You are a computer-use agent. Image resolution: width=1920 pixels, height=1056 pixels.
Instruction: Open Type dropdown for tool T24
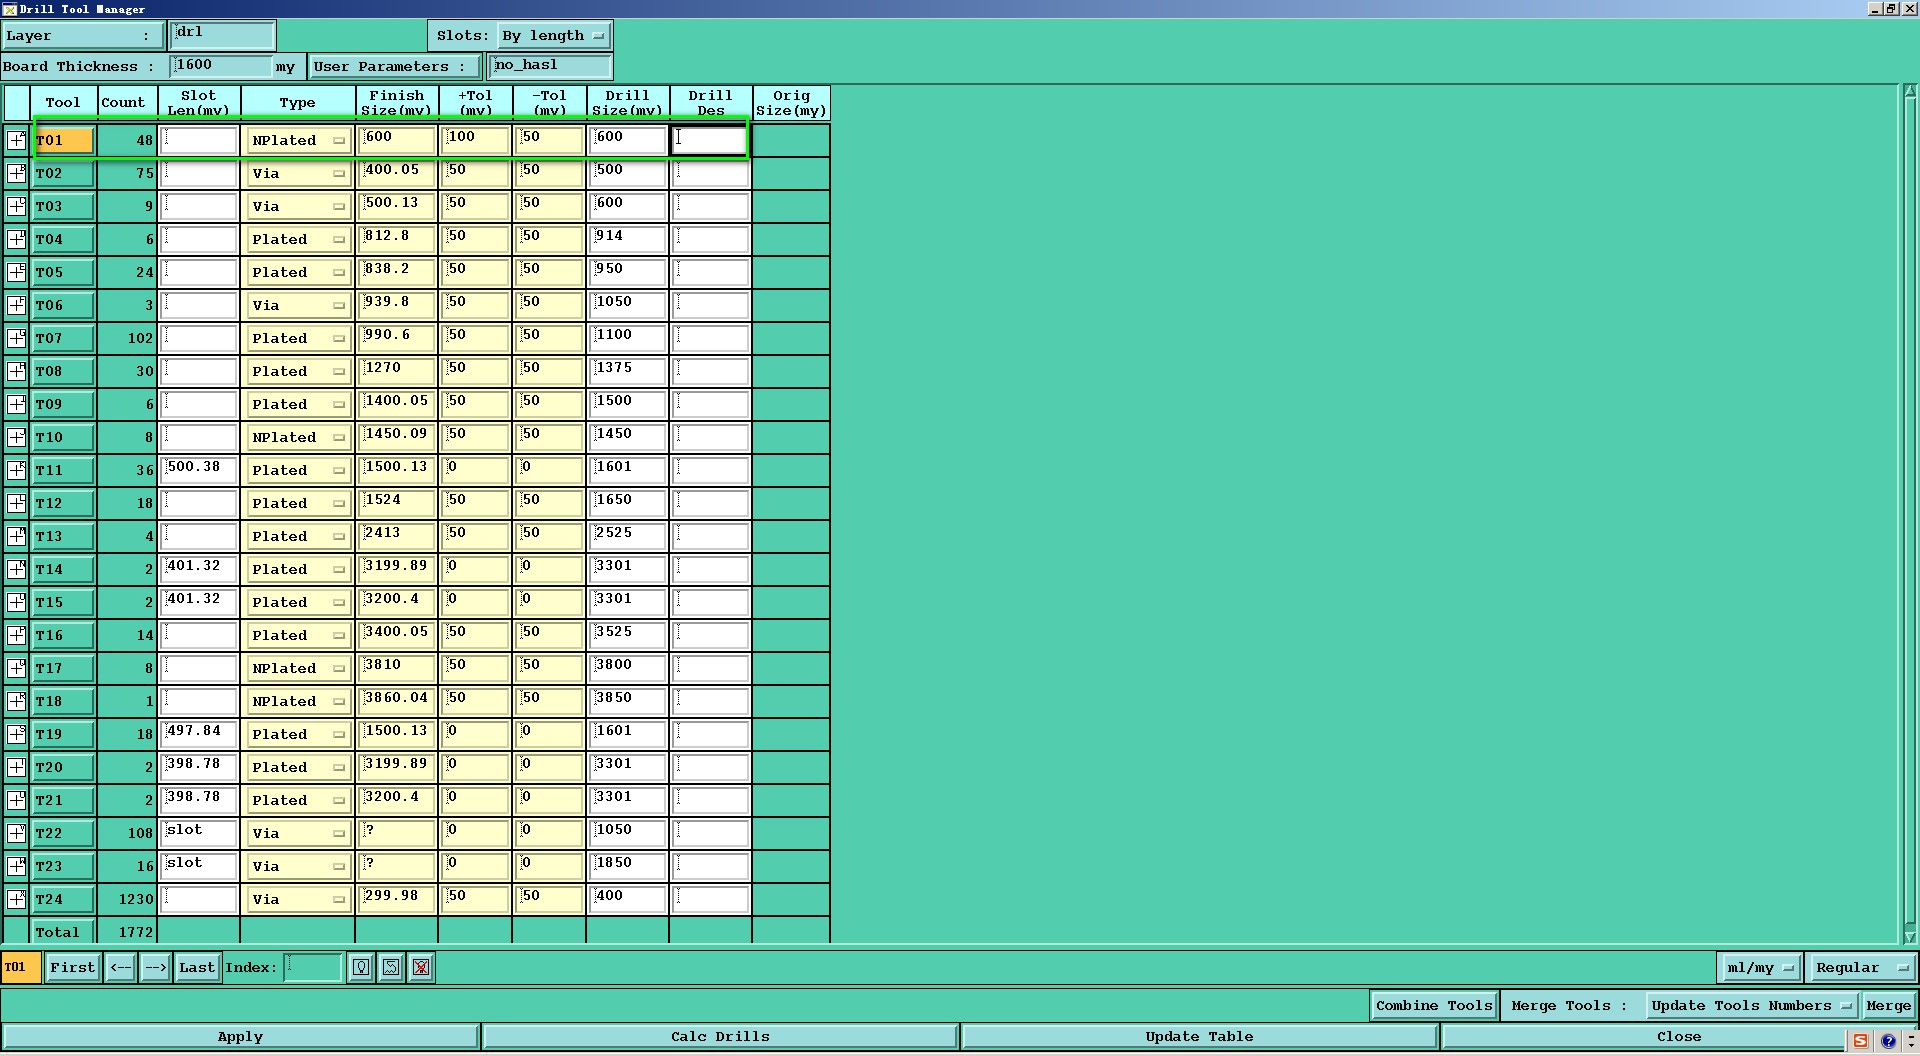(x=297, y=900)
